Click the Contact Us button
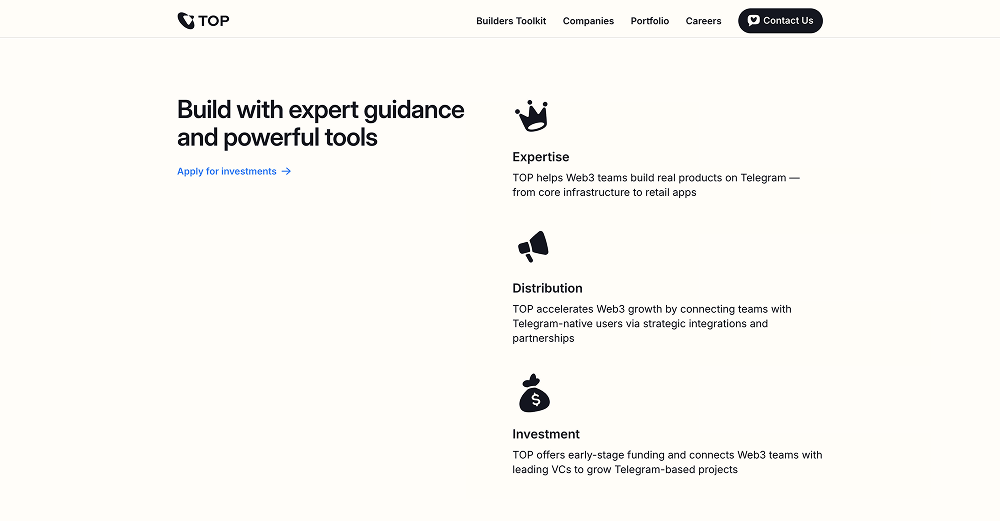 780,20
